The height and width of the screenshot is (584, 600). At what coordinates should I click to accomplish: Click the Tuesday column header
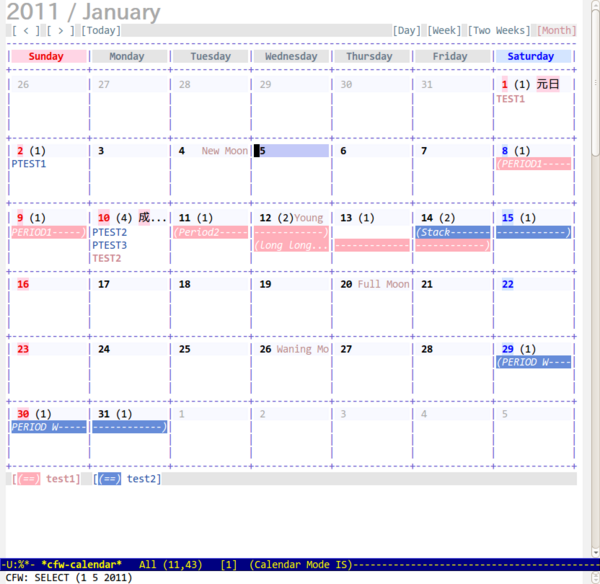(210, 56)
